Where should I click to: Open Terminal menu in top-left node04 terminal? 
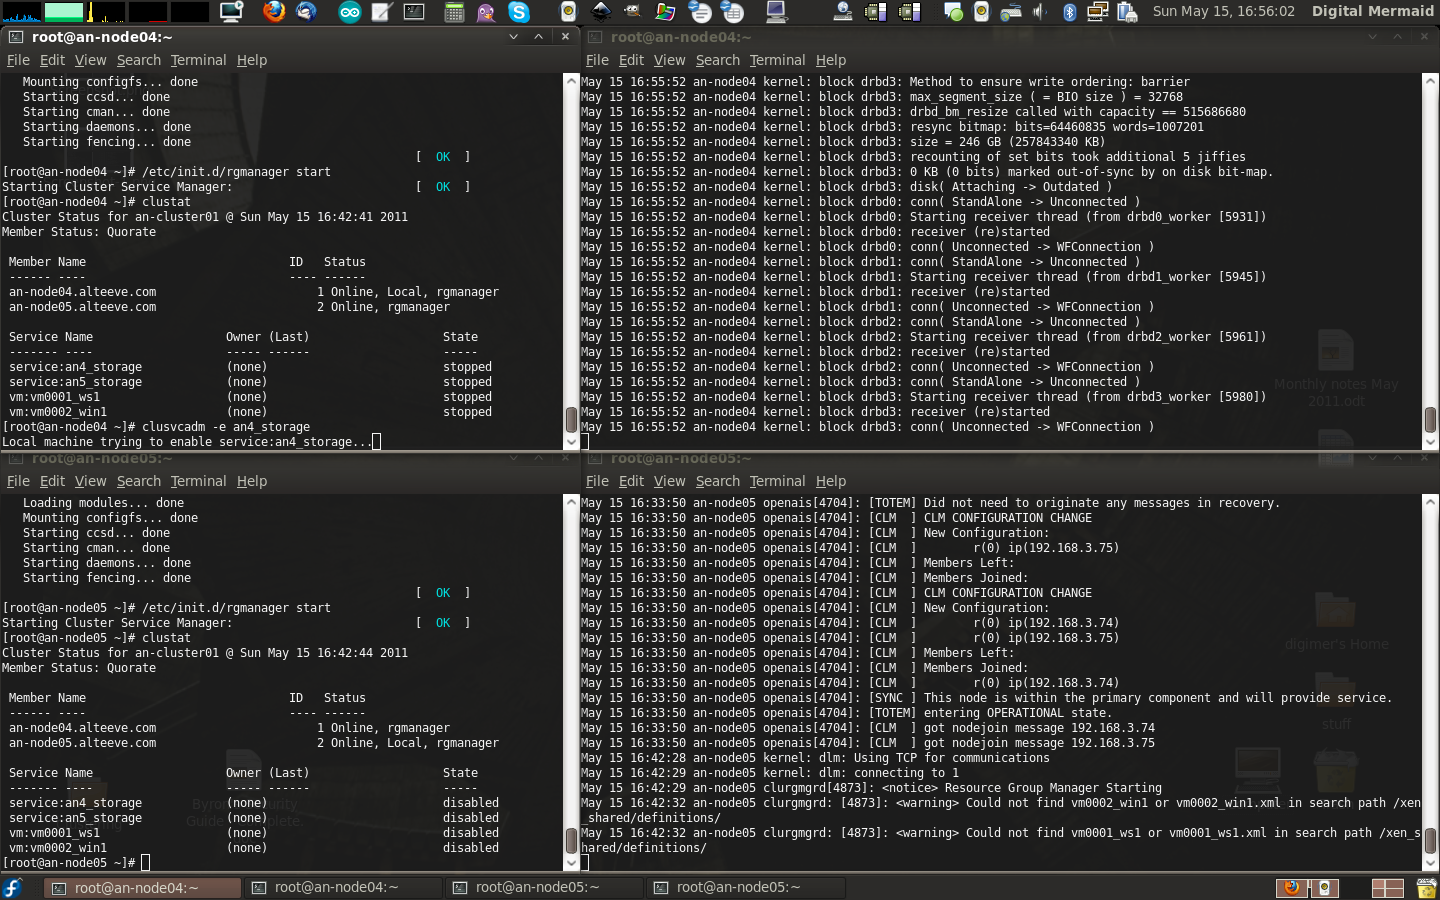[198, 60]
